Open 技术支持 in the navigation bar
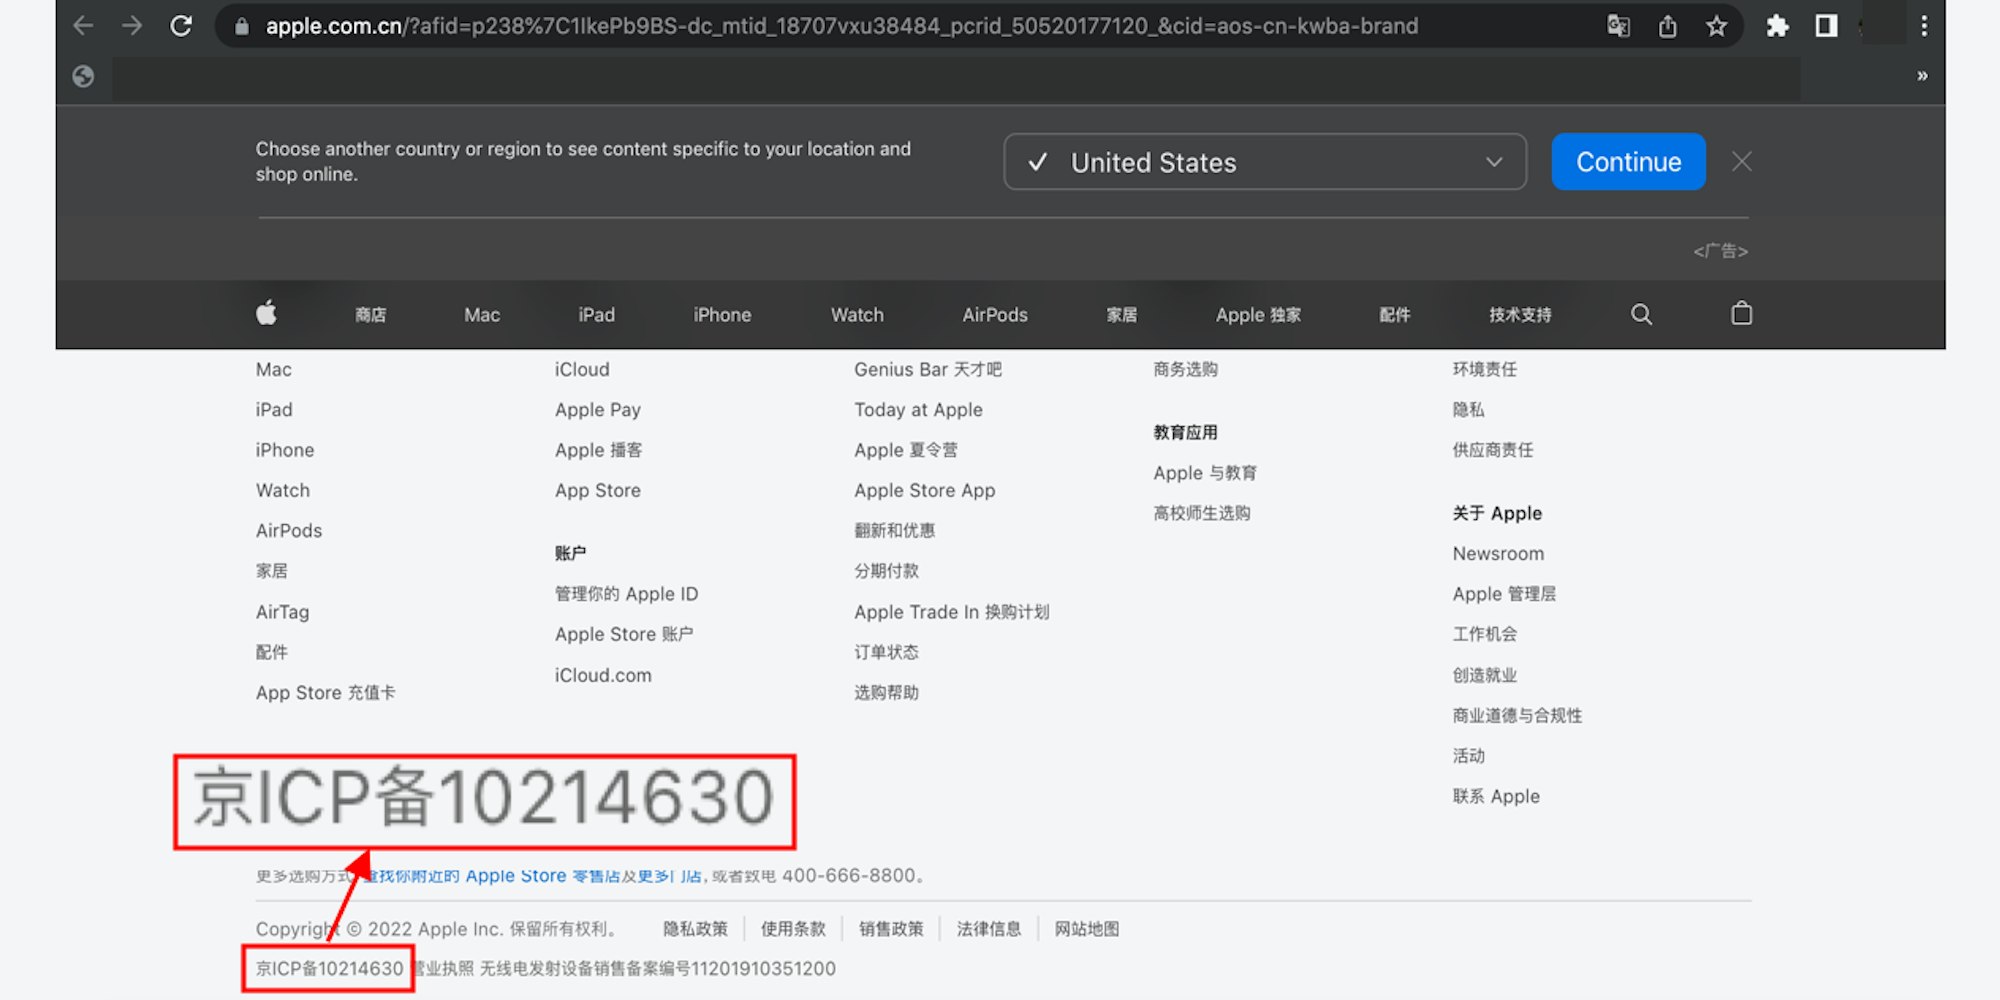Screen dimensions: 2000x1000 (1520, 315)
